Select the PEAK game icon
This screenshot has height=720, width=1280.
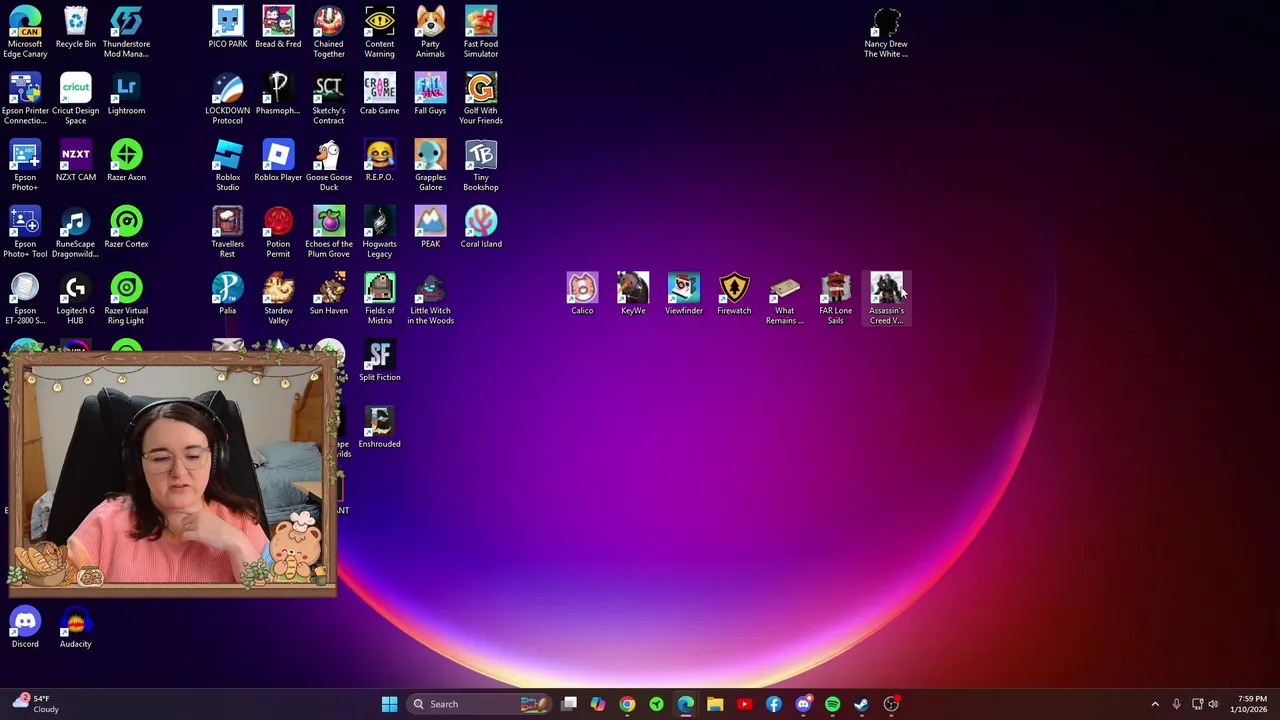click(430, 227)
